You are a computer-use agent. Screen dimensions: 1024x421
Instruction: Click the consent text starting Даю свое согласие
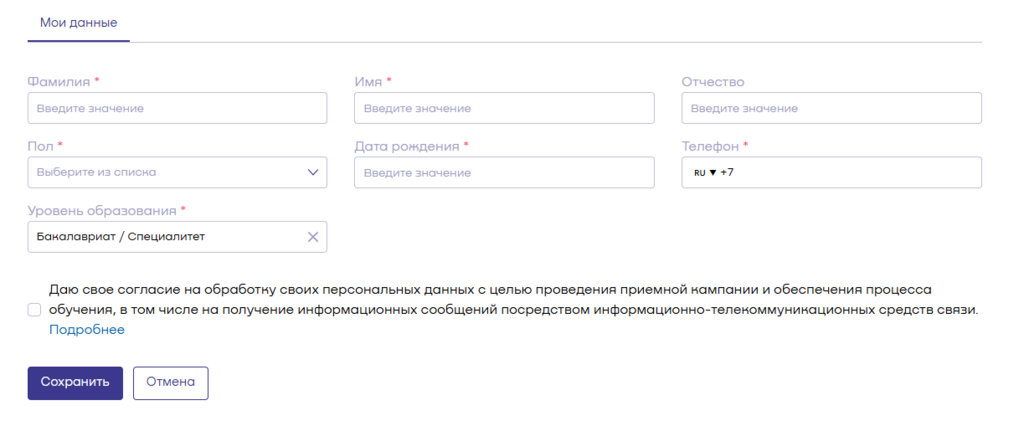[x=514, y=300]
